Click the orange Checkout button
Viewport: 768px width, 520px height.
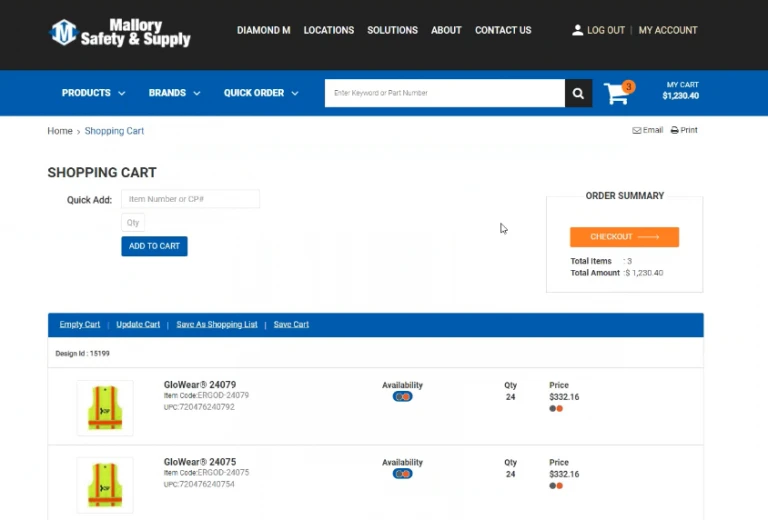[624, 237]
